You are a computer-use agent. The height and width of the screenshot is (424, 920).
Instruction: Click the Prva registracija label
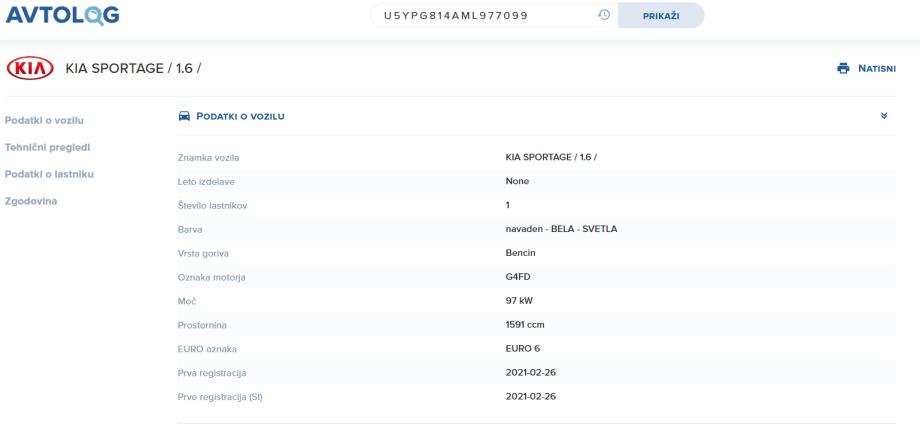(212, 374)
